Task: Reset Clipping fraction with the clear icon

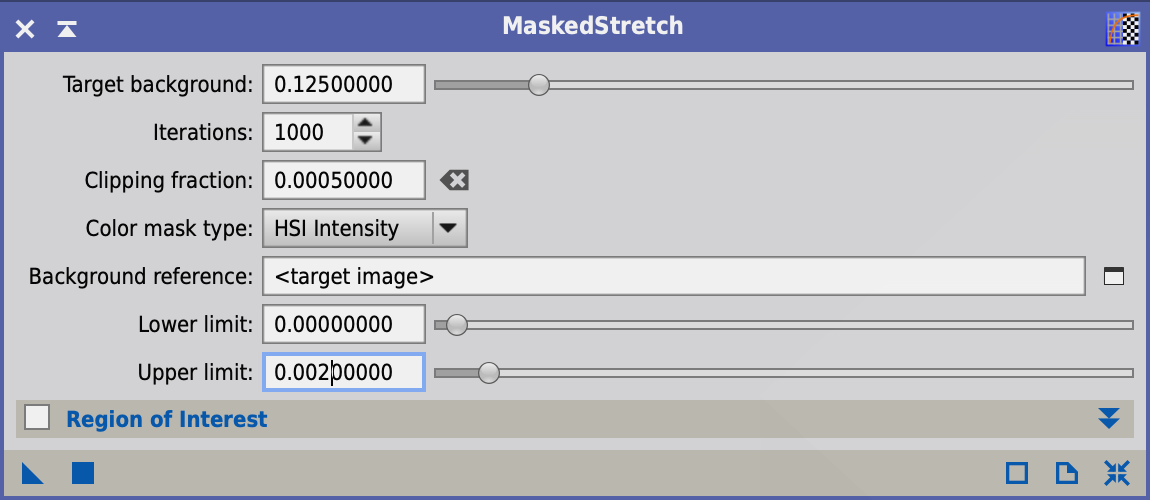Action: [454, 180]
